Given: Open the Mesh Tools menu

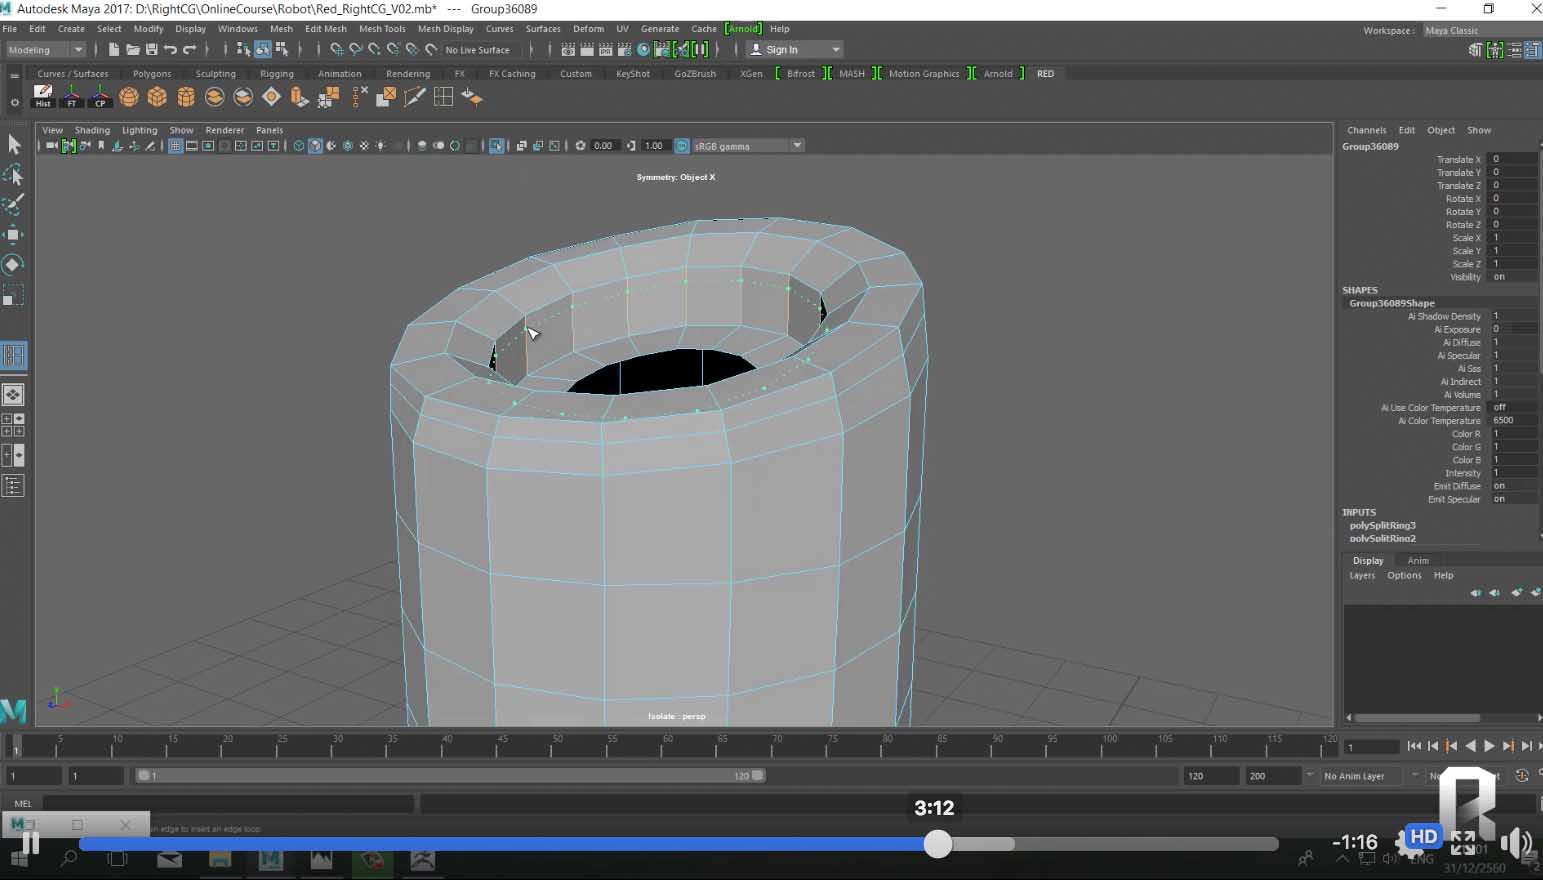Looking at the screenshot, I should 382,29.
